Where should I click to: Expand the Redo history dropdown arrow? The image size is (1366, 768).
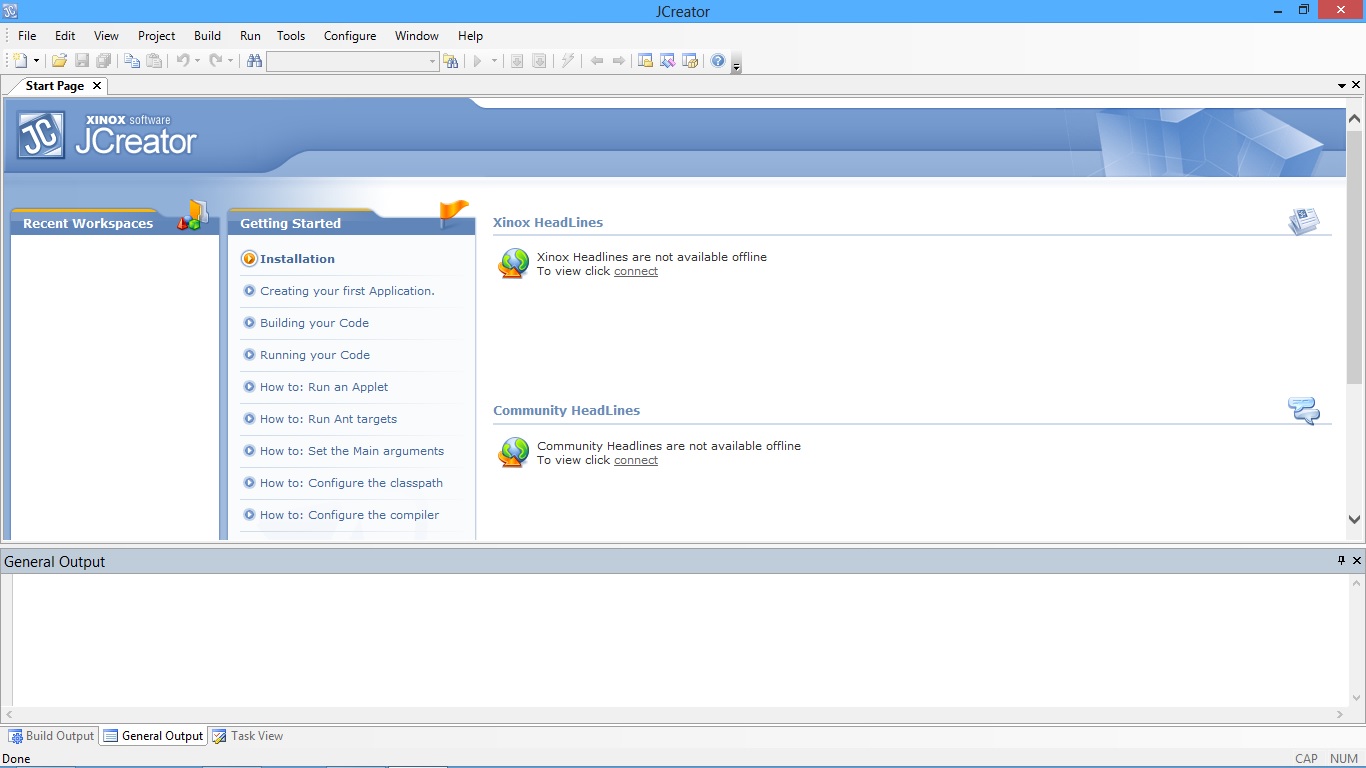230,61
